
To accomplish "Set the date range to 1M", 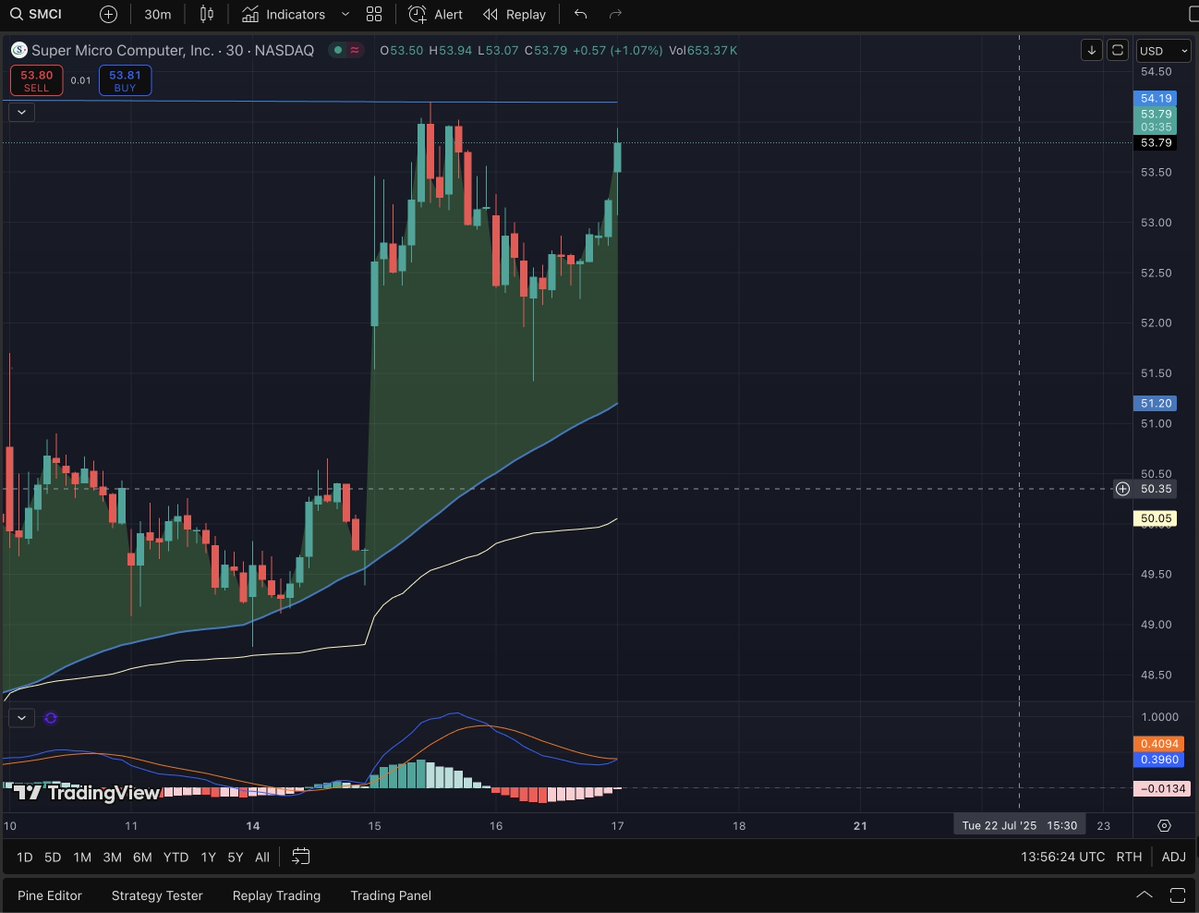I will [82, 857].
